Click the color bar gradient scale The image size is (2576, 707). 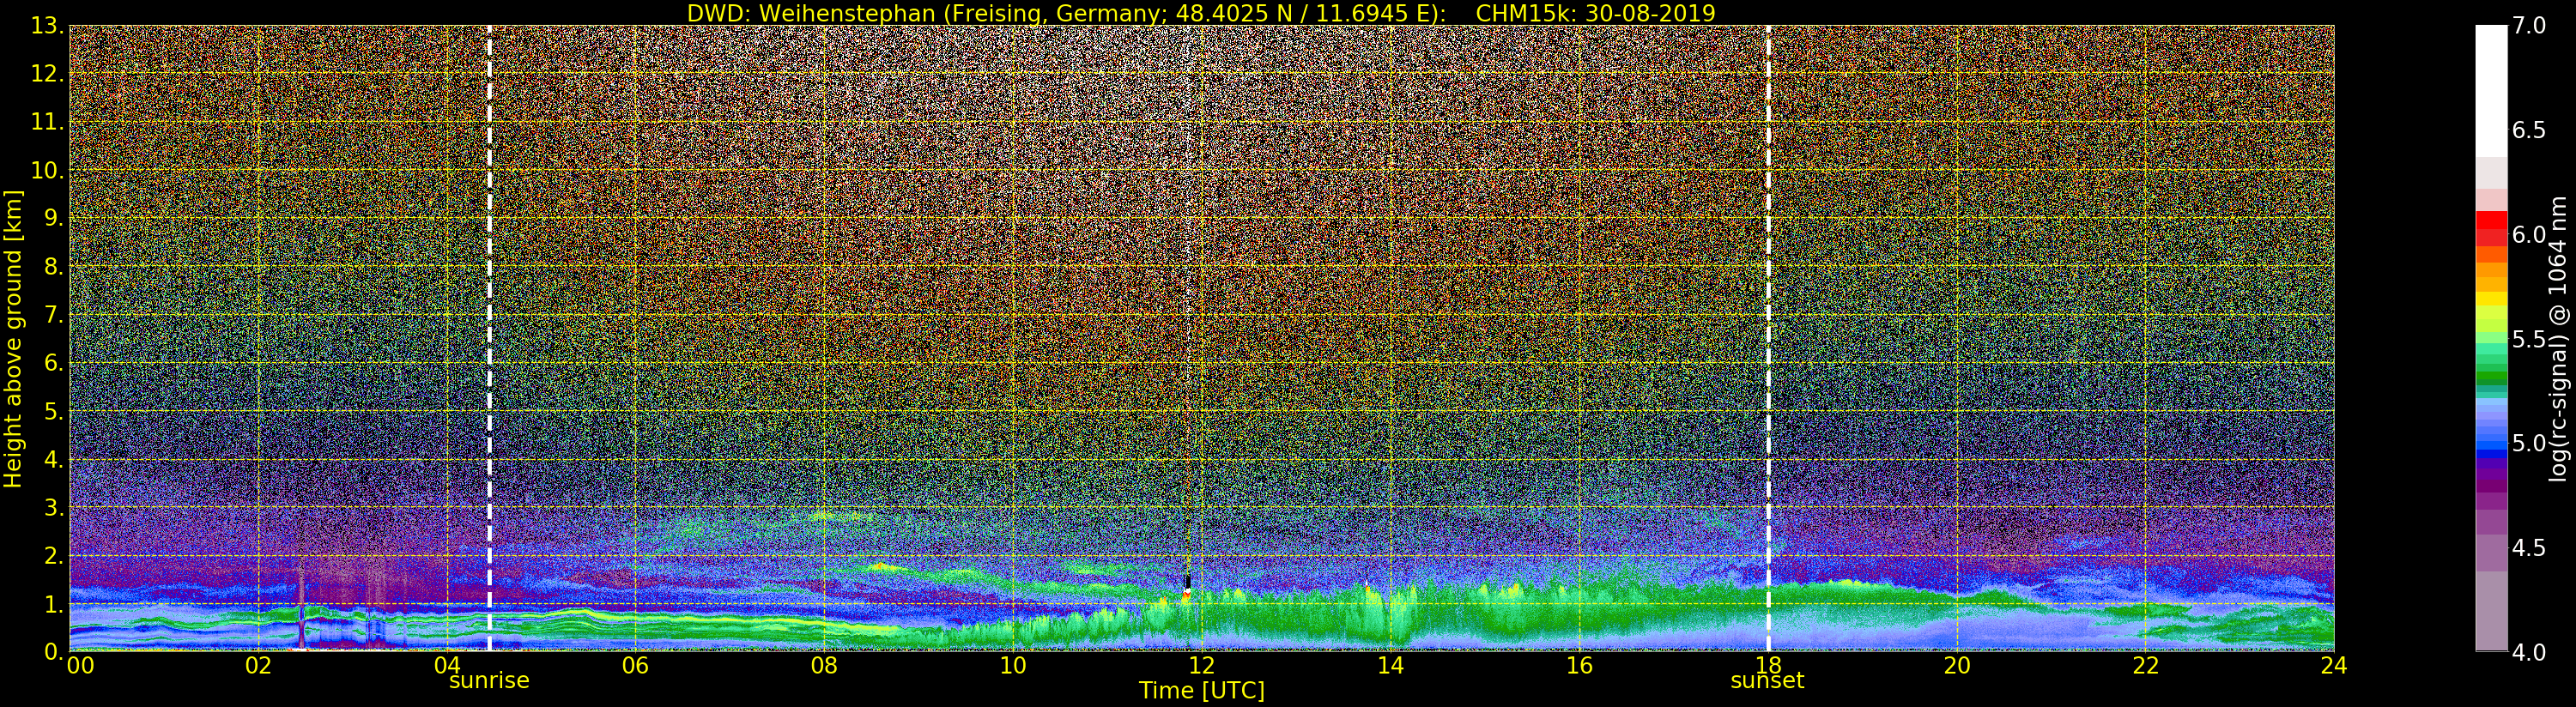coord(2491,338)
